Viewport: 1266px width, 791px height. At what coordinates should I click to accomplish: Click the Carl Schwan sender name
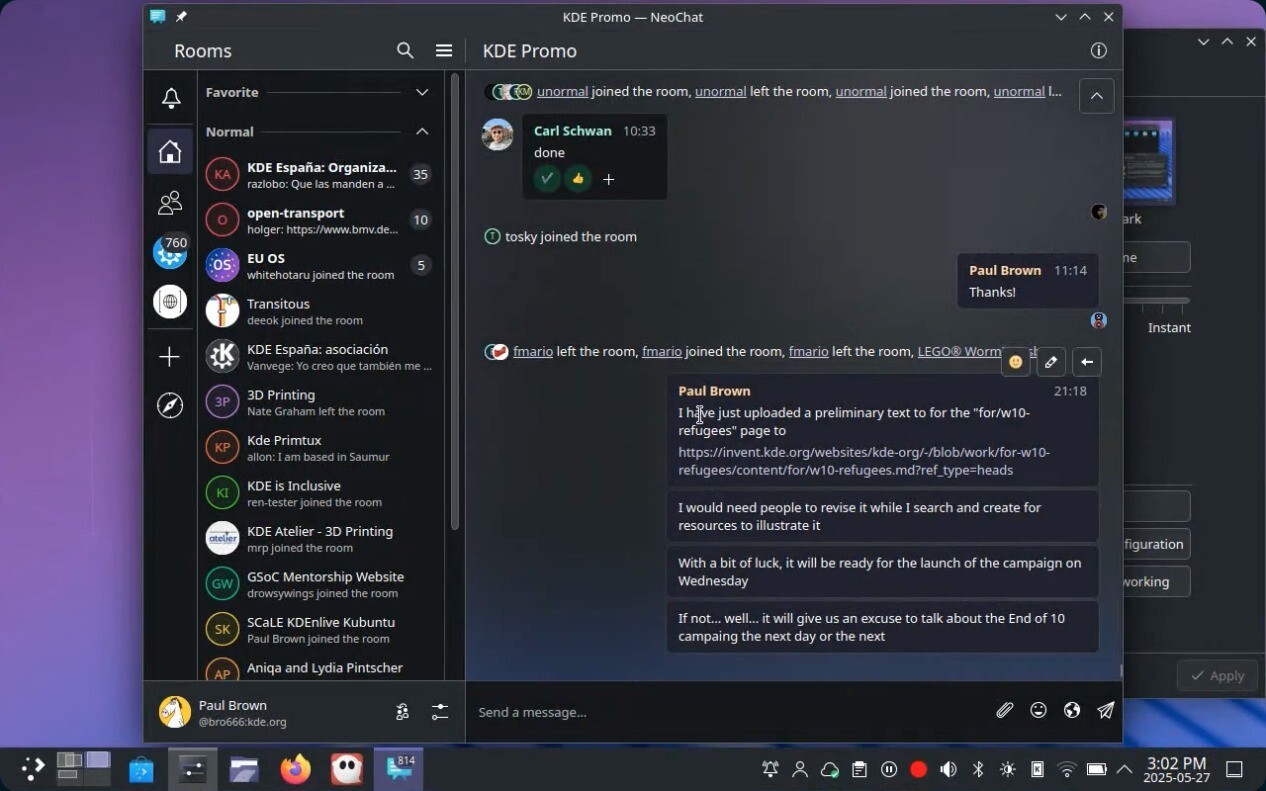pos(573,131)
